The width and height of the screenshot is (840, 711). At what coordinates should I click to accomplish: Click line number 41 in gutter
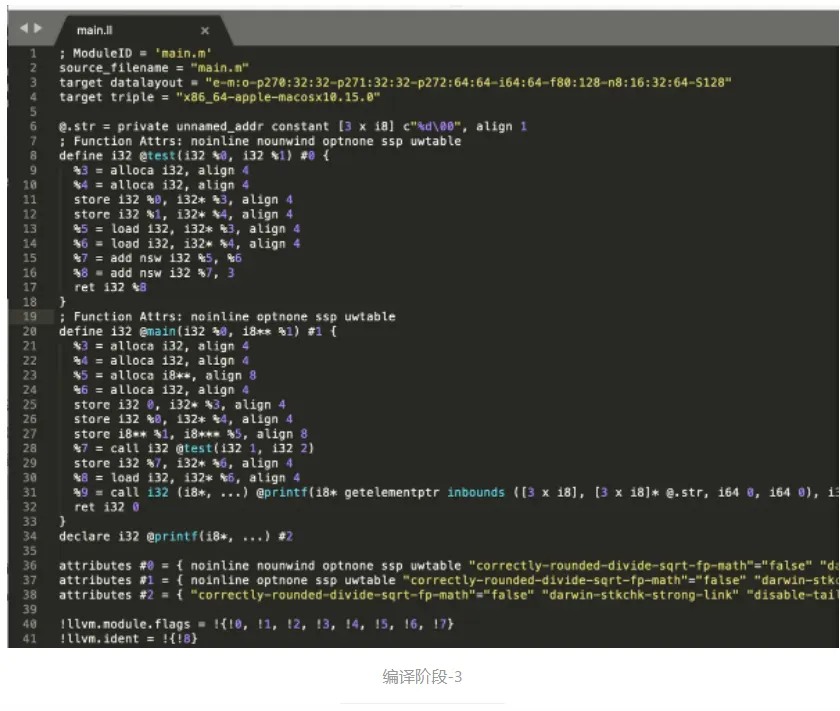29,638
